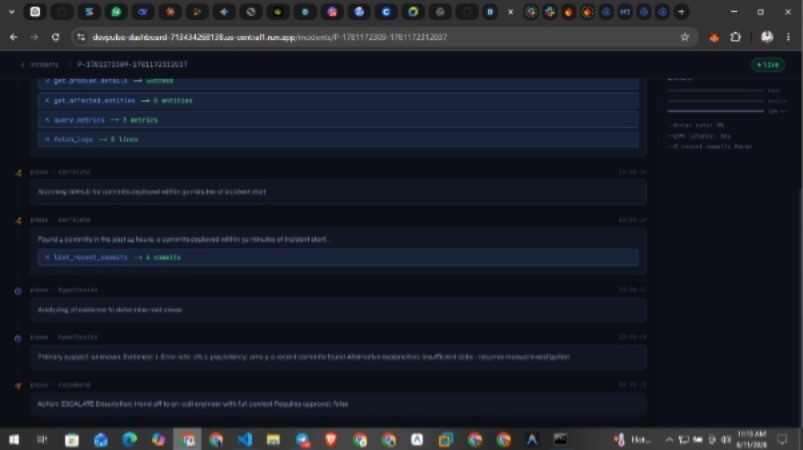Expand the query_metrics tool call row
Image resolution: width=803 pixels, height=450 pixels.
[338, 120]
